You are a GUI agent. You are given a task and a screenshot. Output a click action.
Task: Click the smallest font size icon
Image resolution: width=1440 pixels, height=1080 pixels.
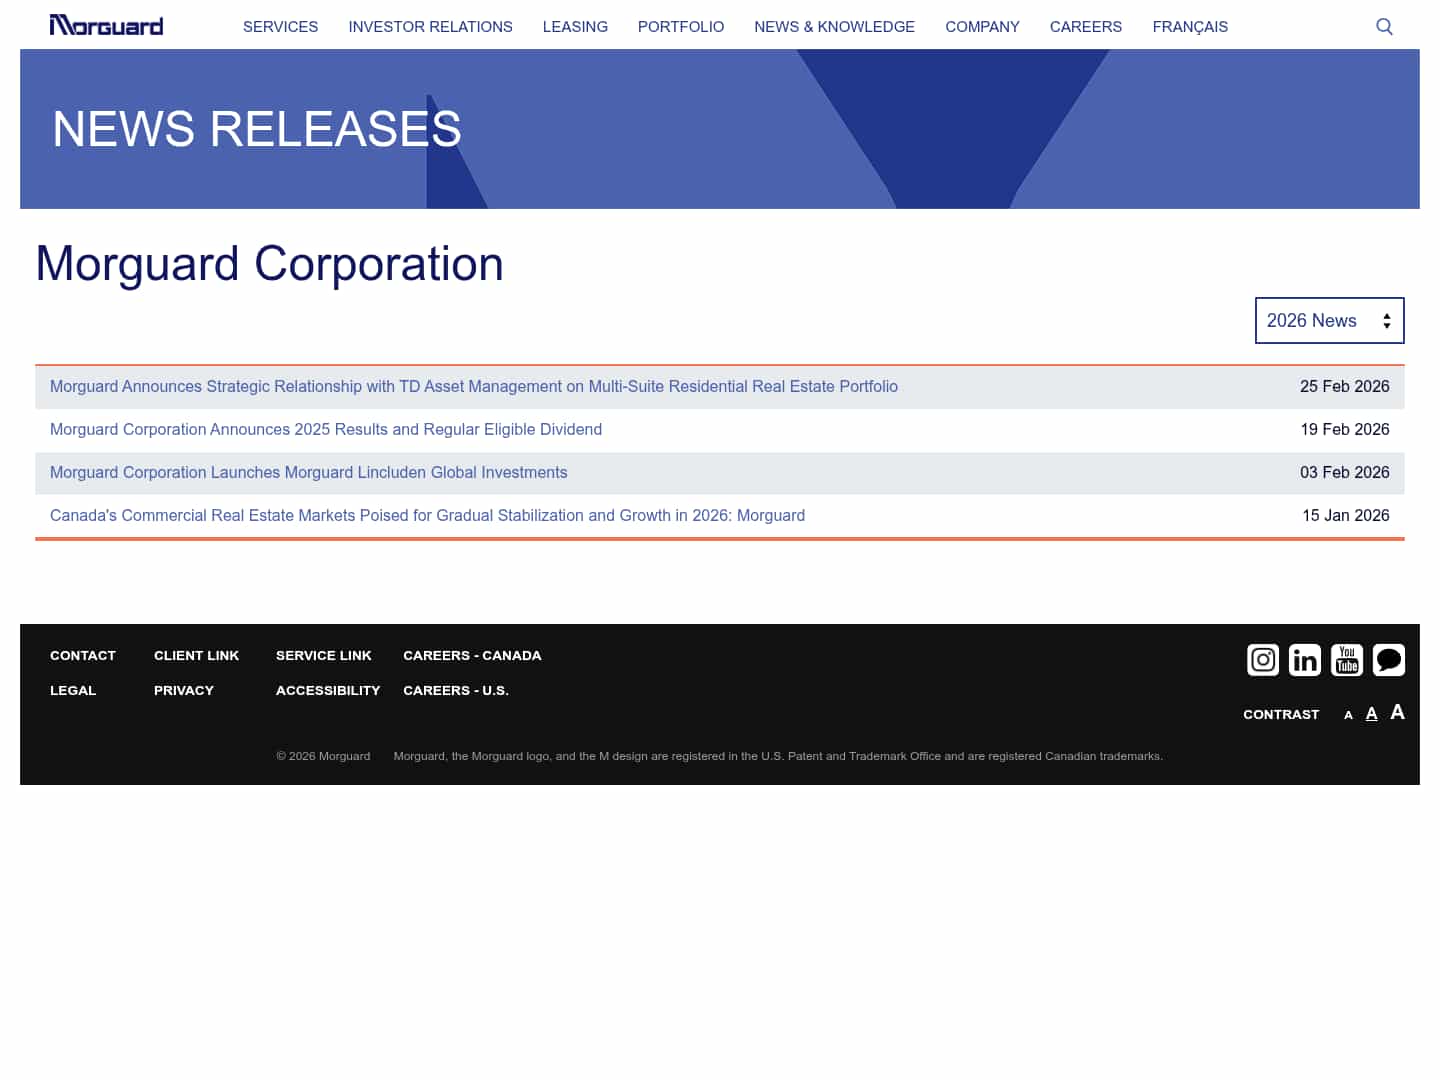(1348, 715)
